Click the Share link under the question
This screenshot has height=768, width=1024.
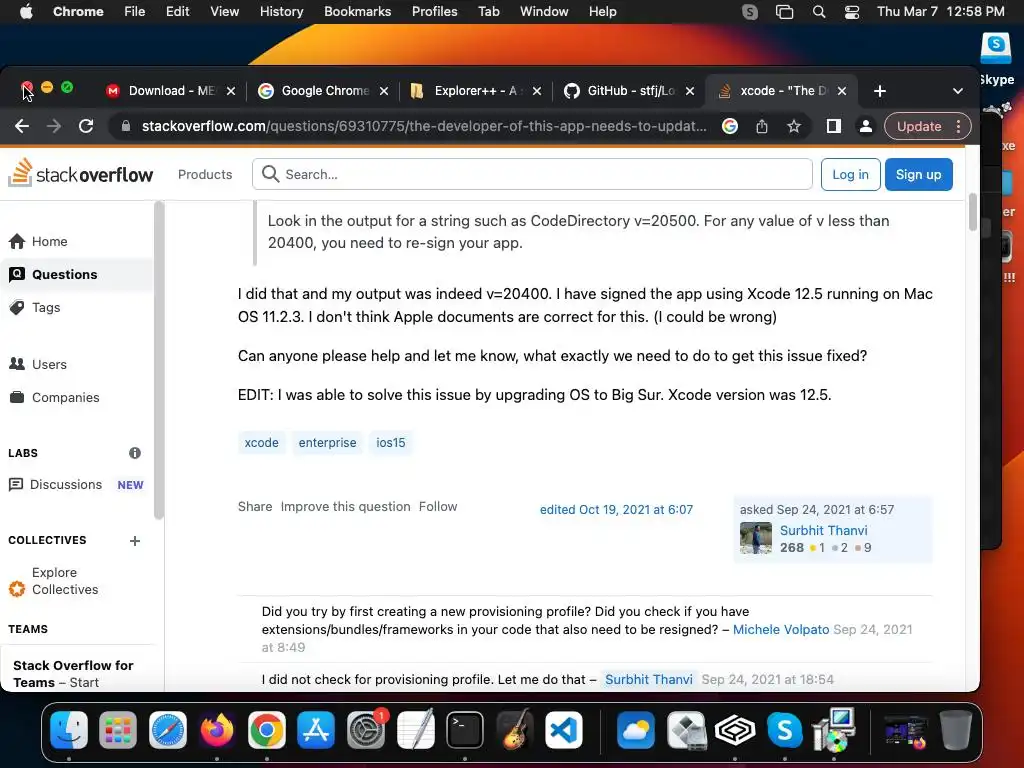[255, 506]
